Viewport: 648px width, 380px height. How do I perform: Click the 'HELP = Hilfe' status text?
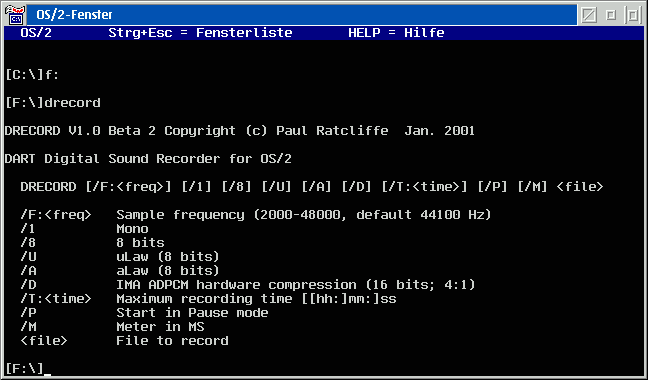(x=396, y=33)
